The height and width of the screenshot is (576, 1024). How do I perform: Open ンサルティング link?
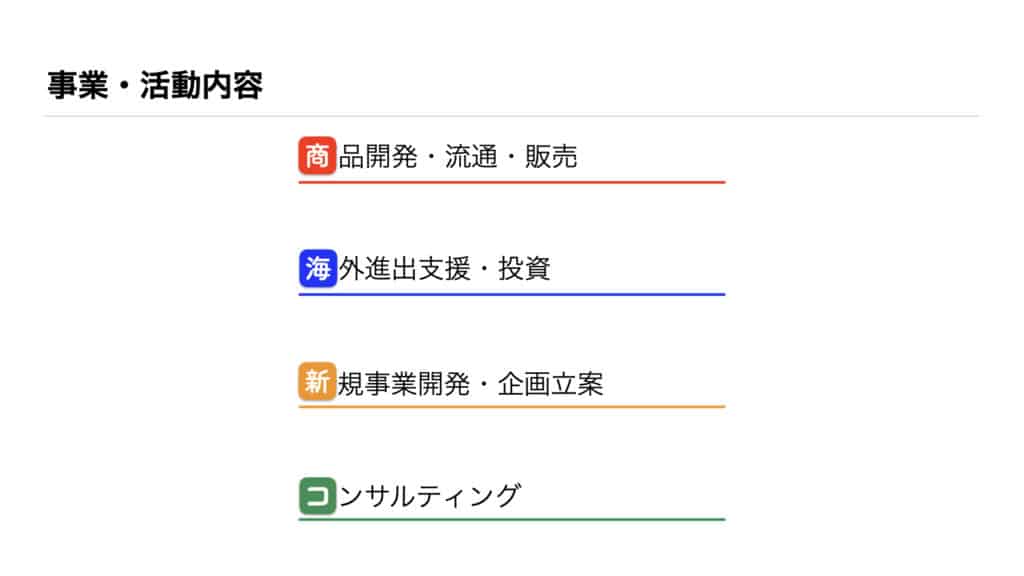(430, 496)
